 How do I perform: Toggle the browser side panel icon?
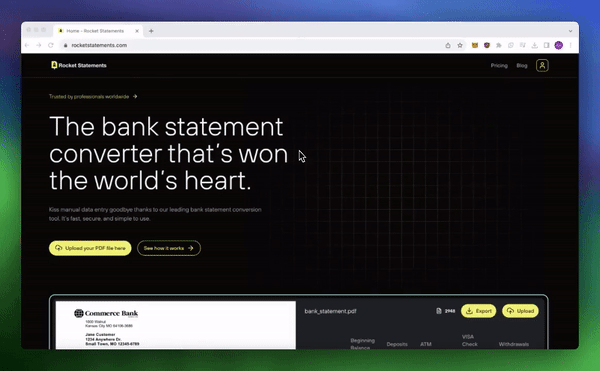point(546,45)
